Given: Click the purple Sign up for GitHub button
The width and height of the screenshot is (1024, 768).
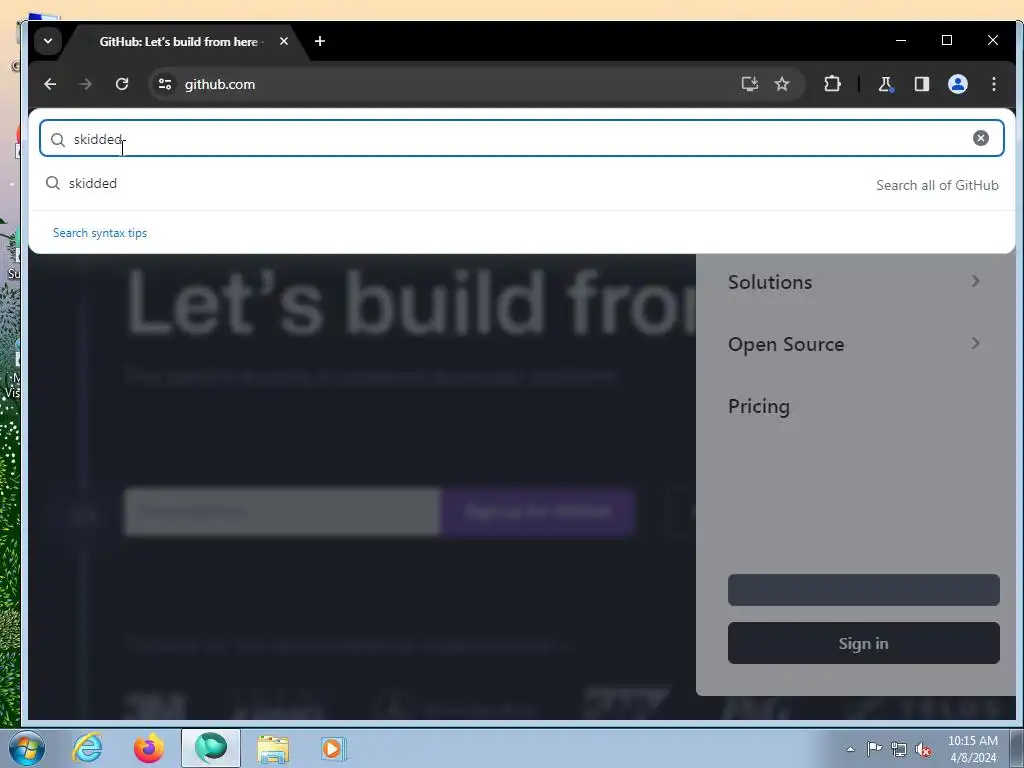Looking at the screenshot, I should 538,511.
